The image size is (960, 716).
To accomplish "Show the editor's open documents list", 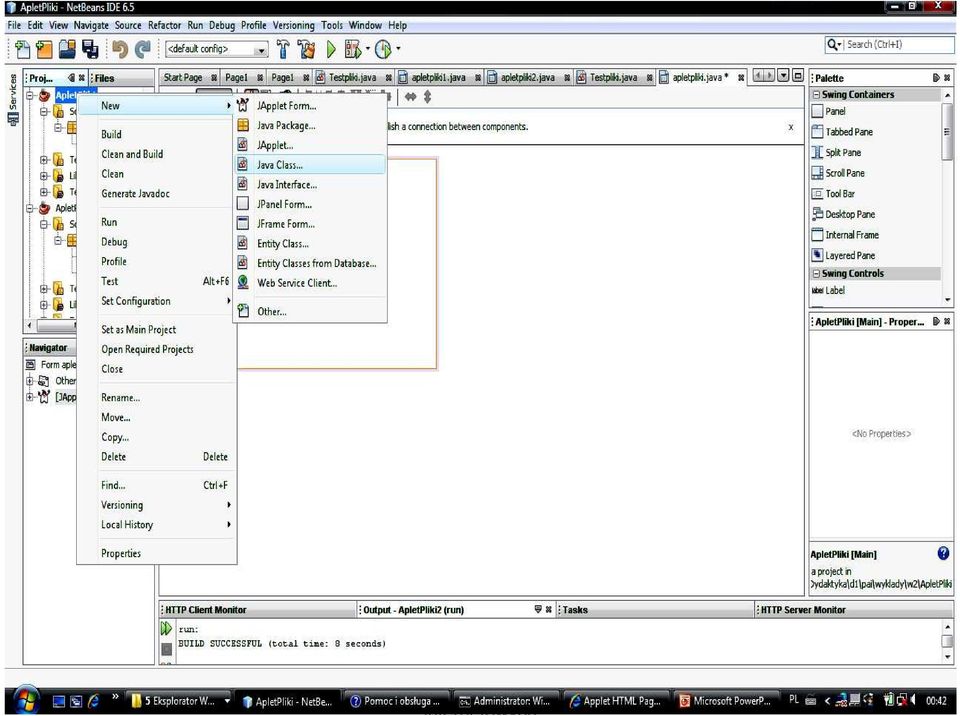I will click(783, 75).
